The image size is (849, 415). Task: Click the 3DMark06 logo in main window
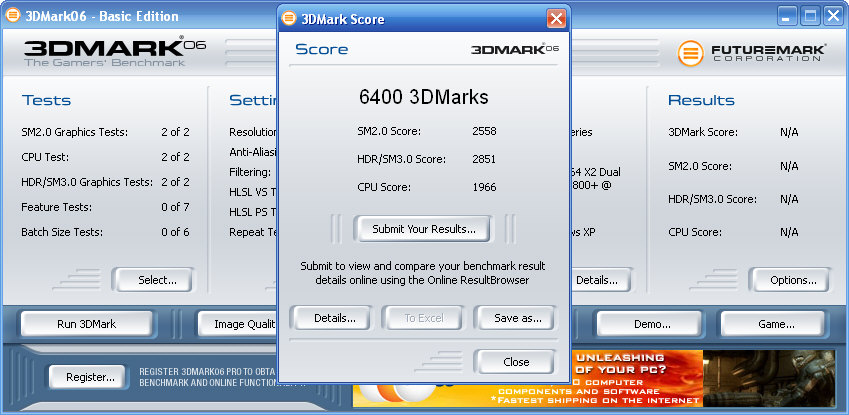pos(114,52)
